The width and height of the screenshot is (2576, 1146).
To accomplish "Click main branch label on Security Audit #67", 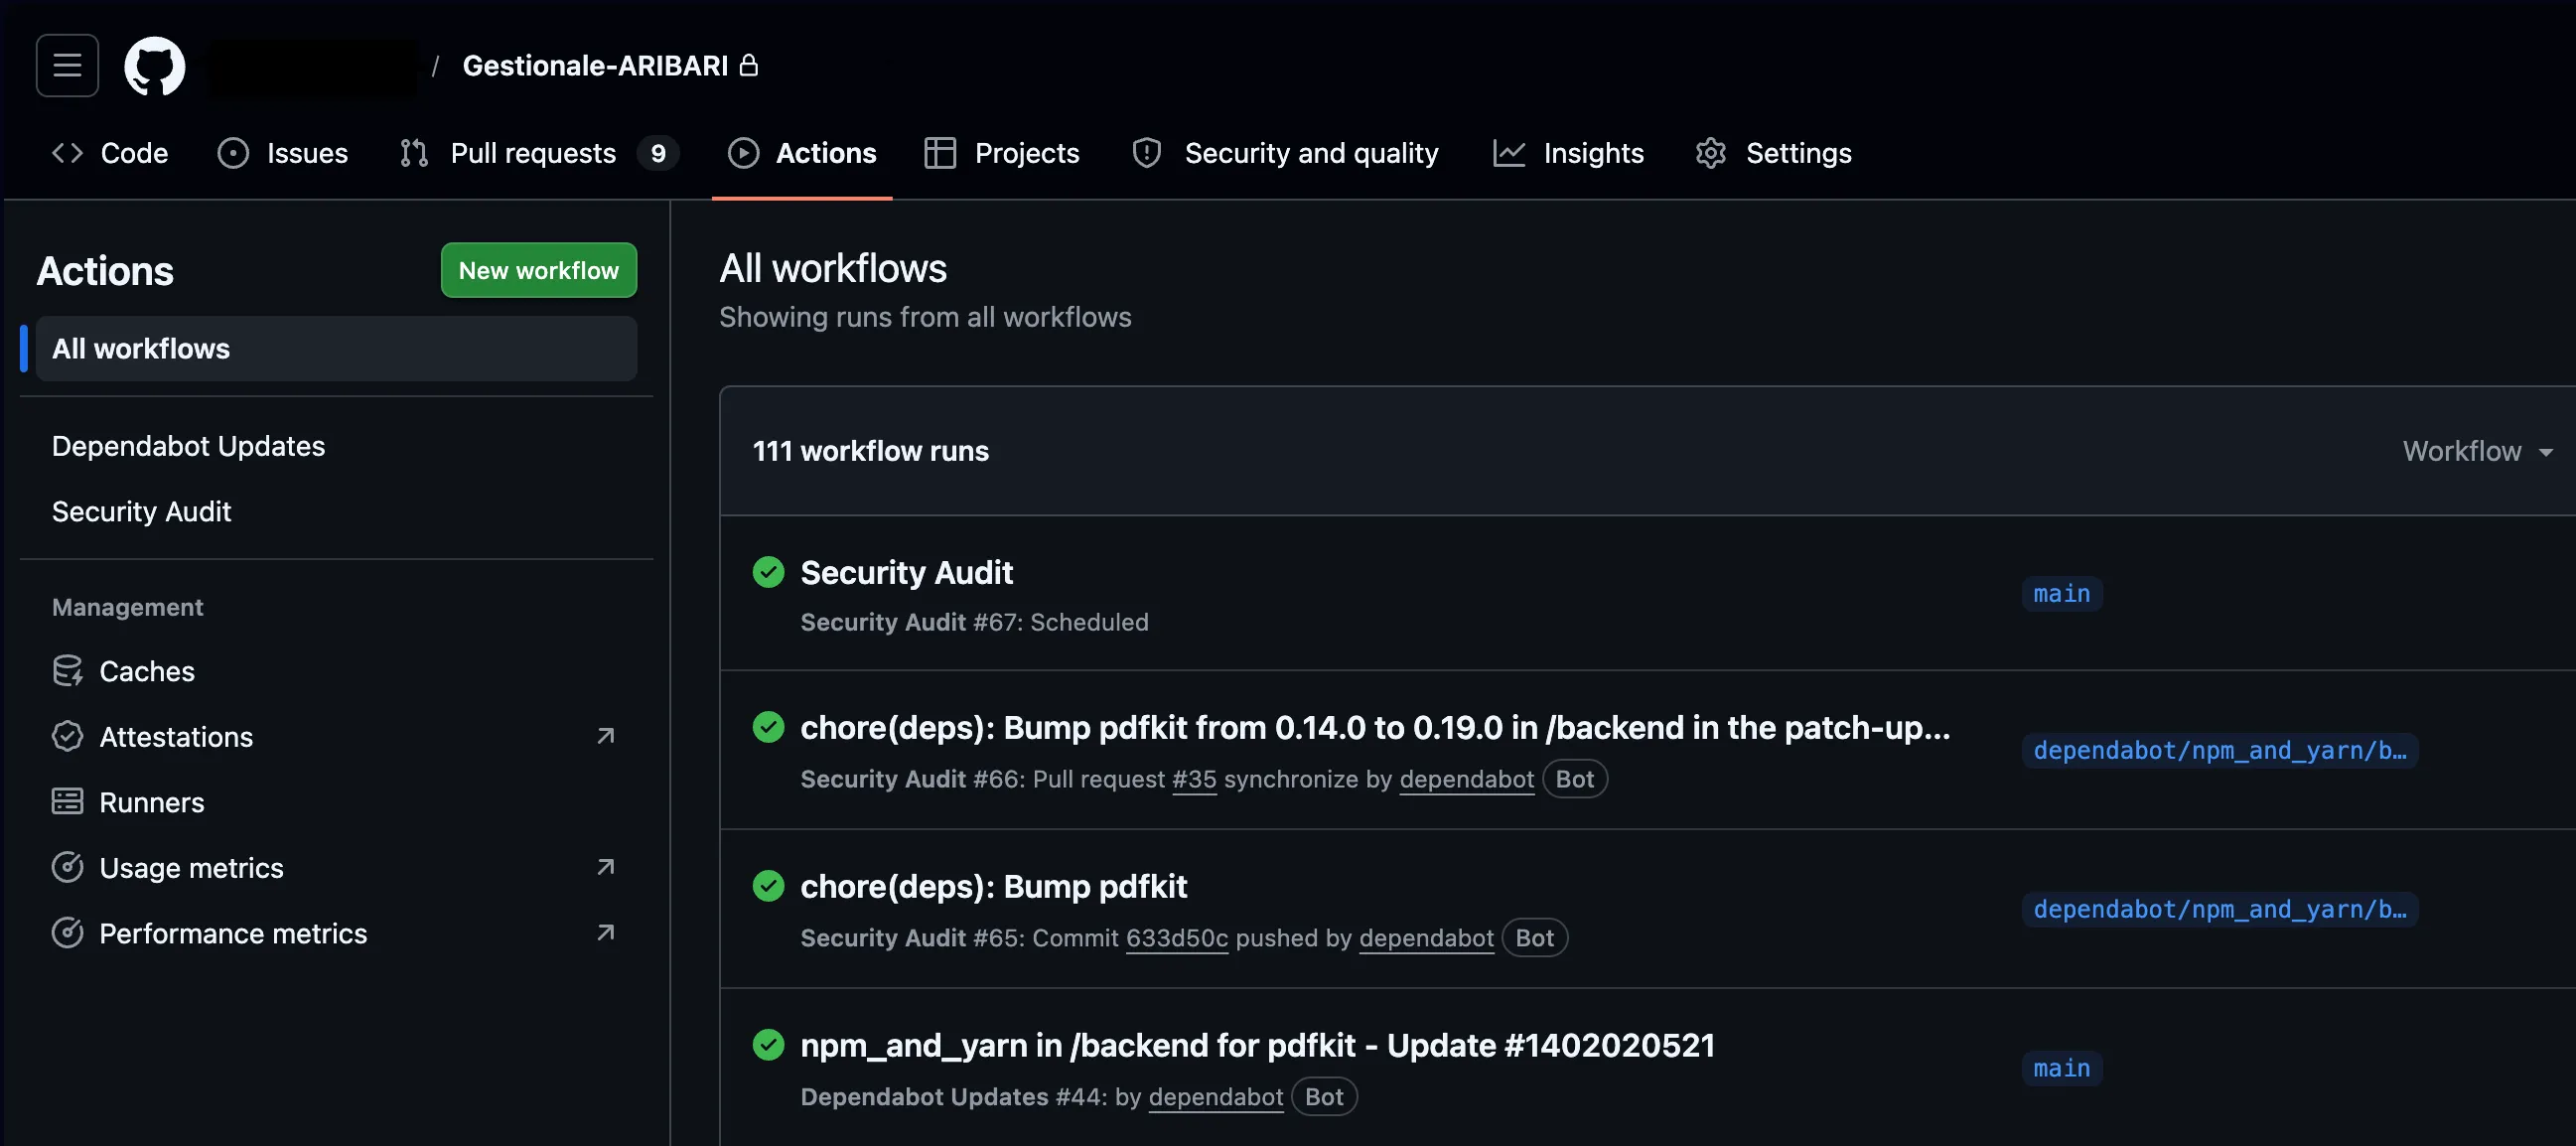I will coord(2062,594).
